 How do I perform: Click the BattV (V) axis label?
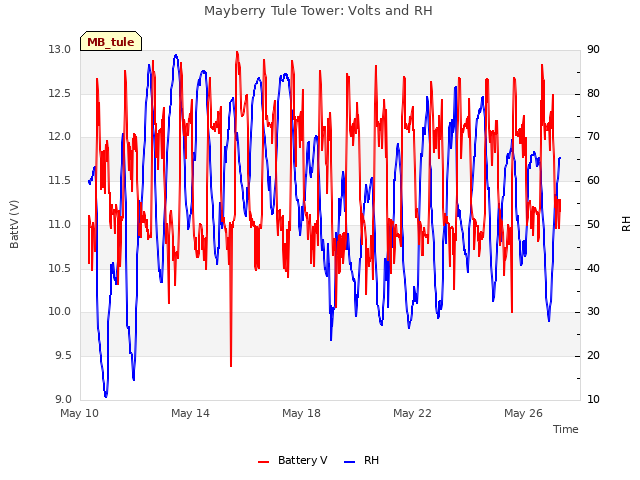pyautogui.click(x=14, y=224)
